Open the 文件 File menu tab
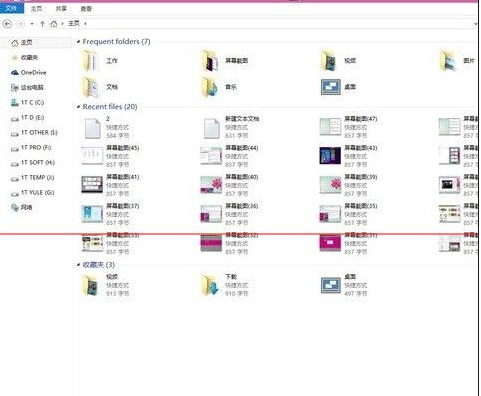Screen dimensions: 481x396 tap(12, 8)
